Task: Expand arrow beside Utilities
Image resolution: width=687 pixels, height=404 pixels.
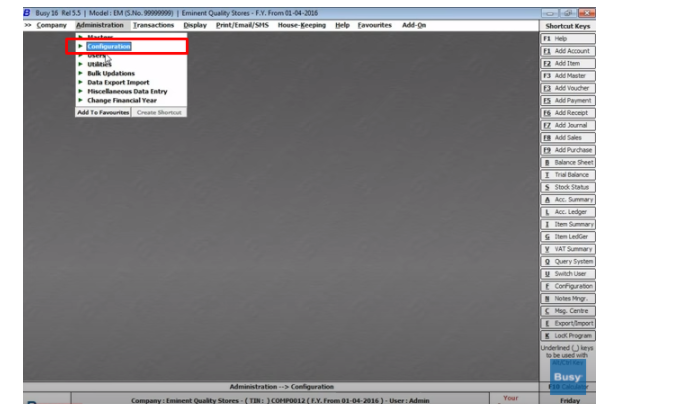Action: coord(80,64)
